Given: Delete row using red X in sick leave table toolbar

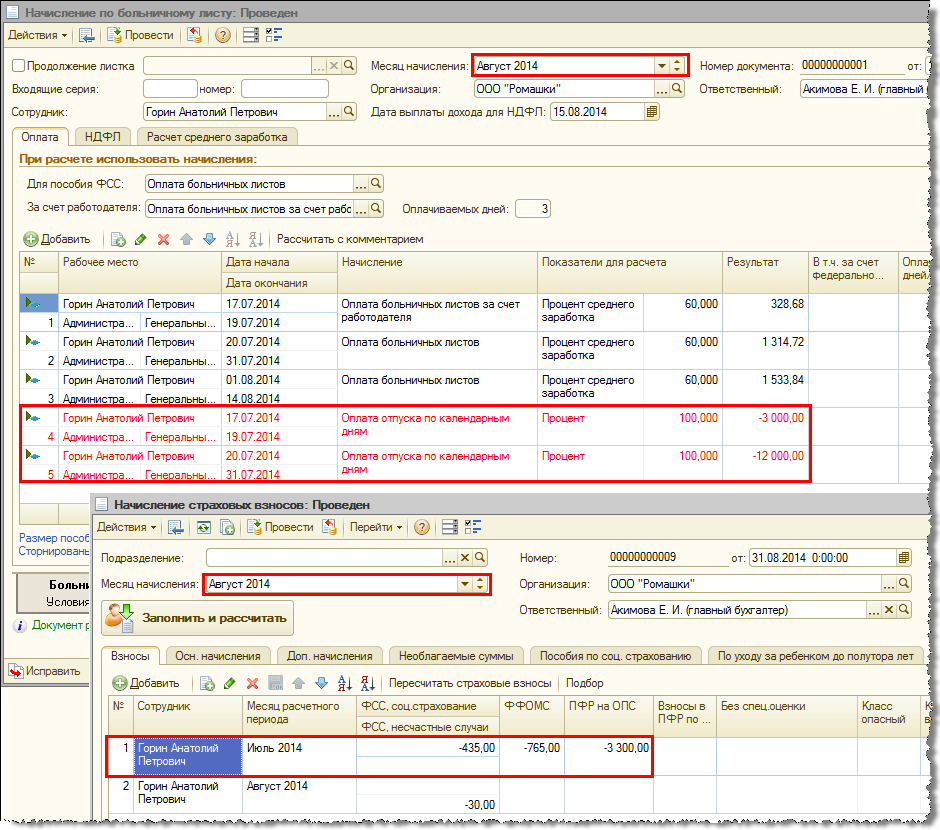Looking at the screenshot, I should coord(163,240).
